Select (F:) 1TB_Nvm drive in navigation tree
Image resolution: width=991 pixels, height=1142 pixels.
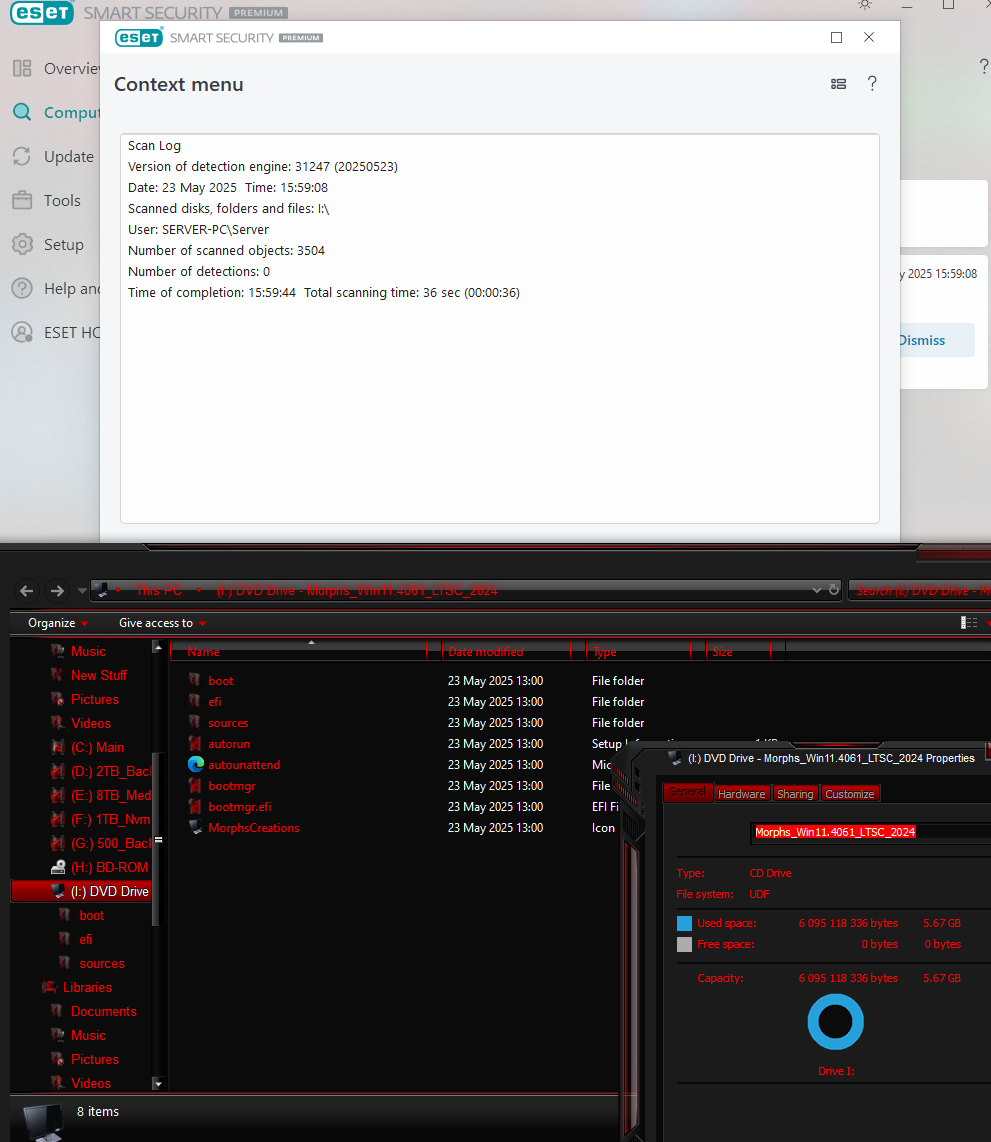100,819
